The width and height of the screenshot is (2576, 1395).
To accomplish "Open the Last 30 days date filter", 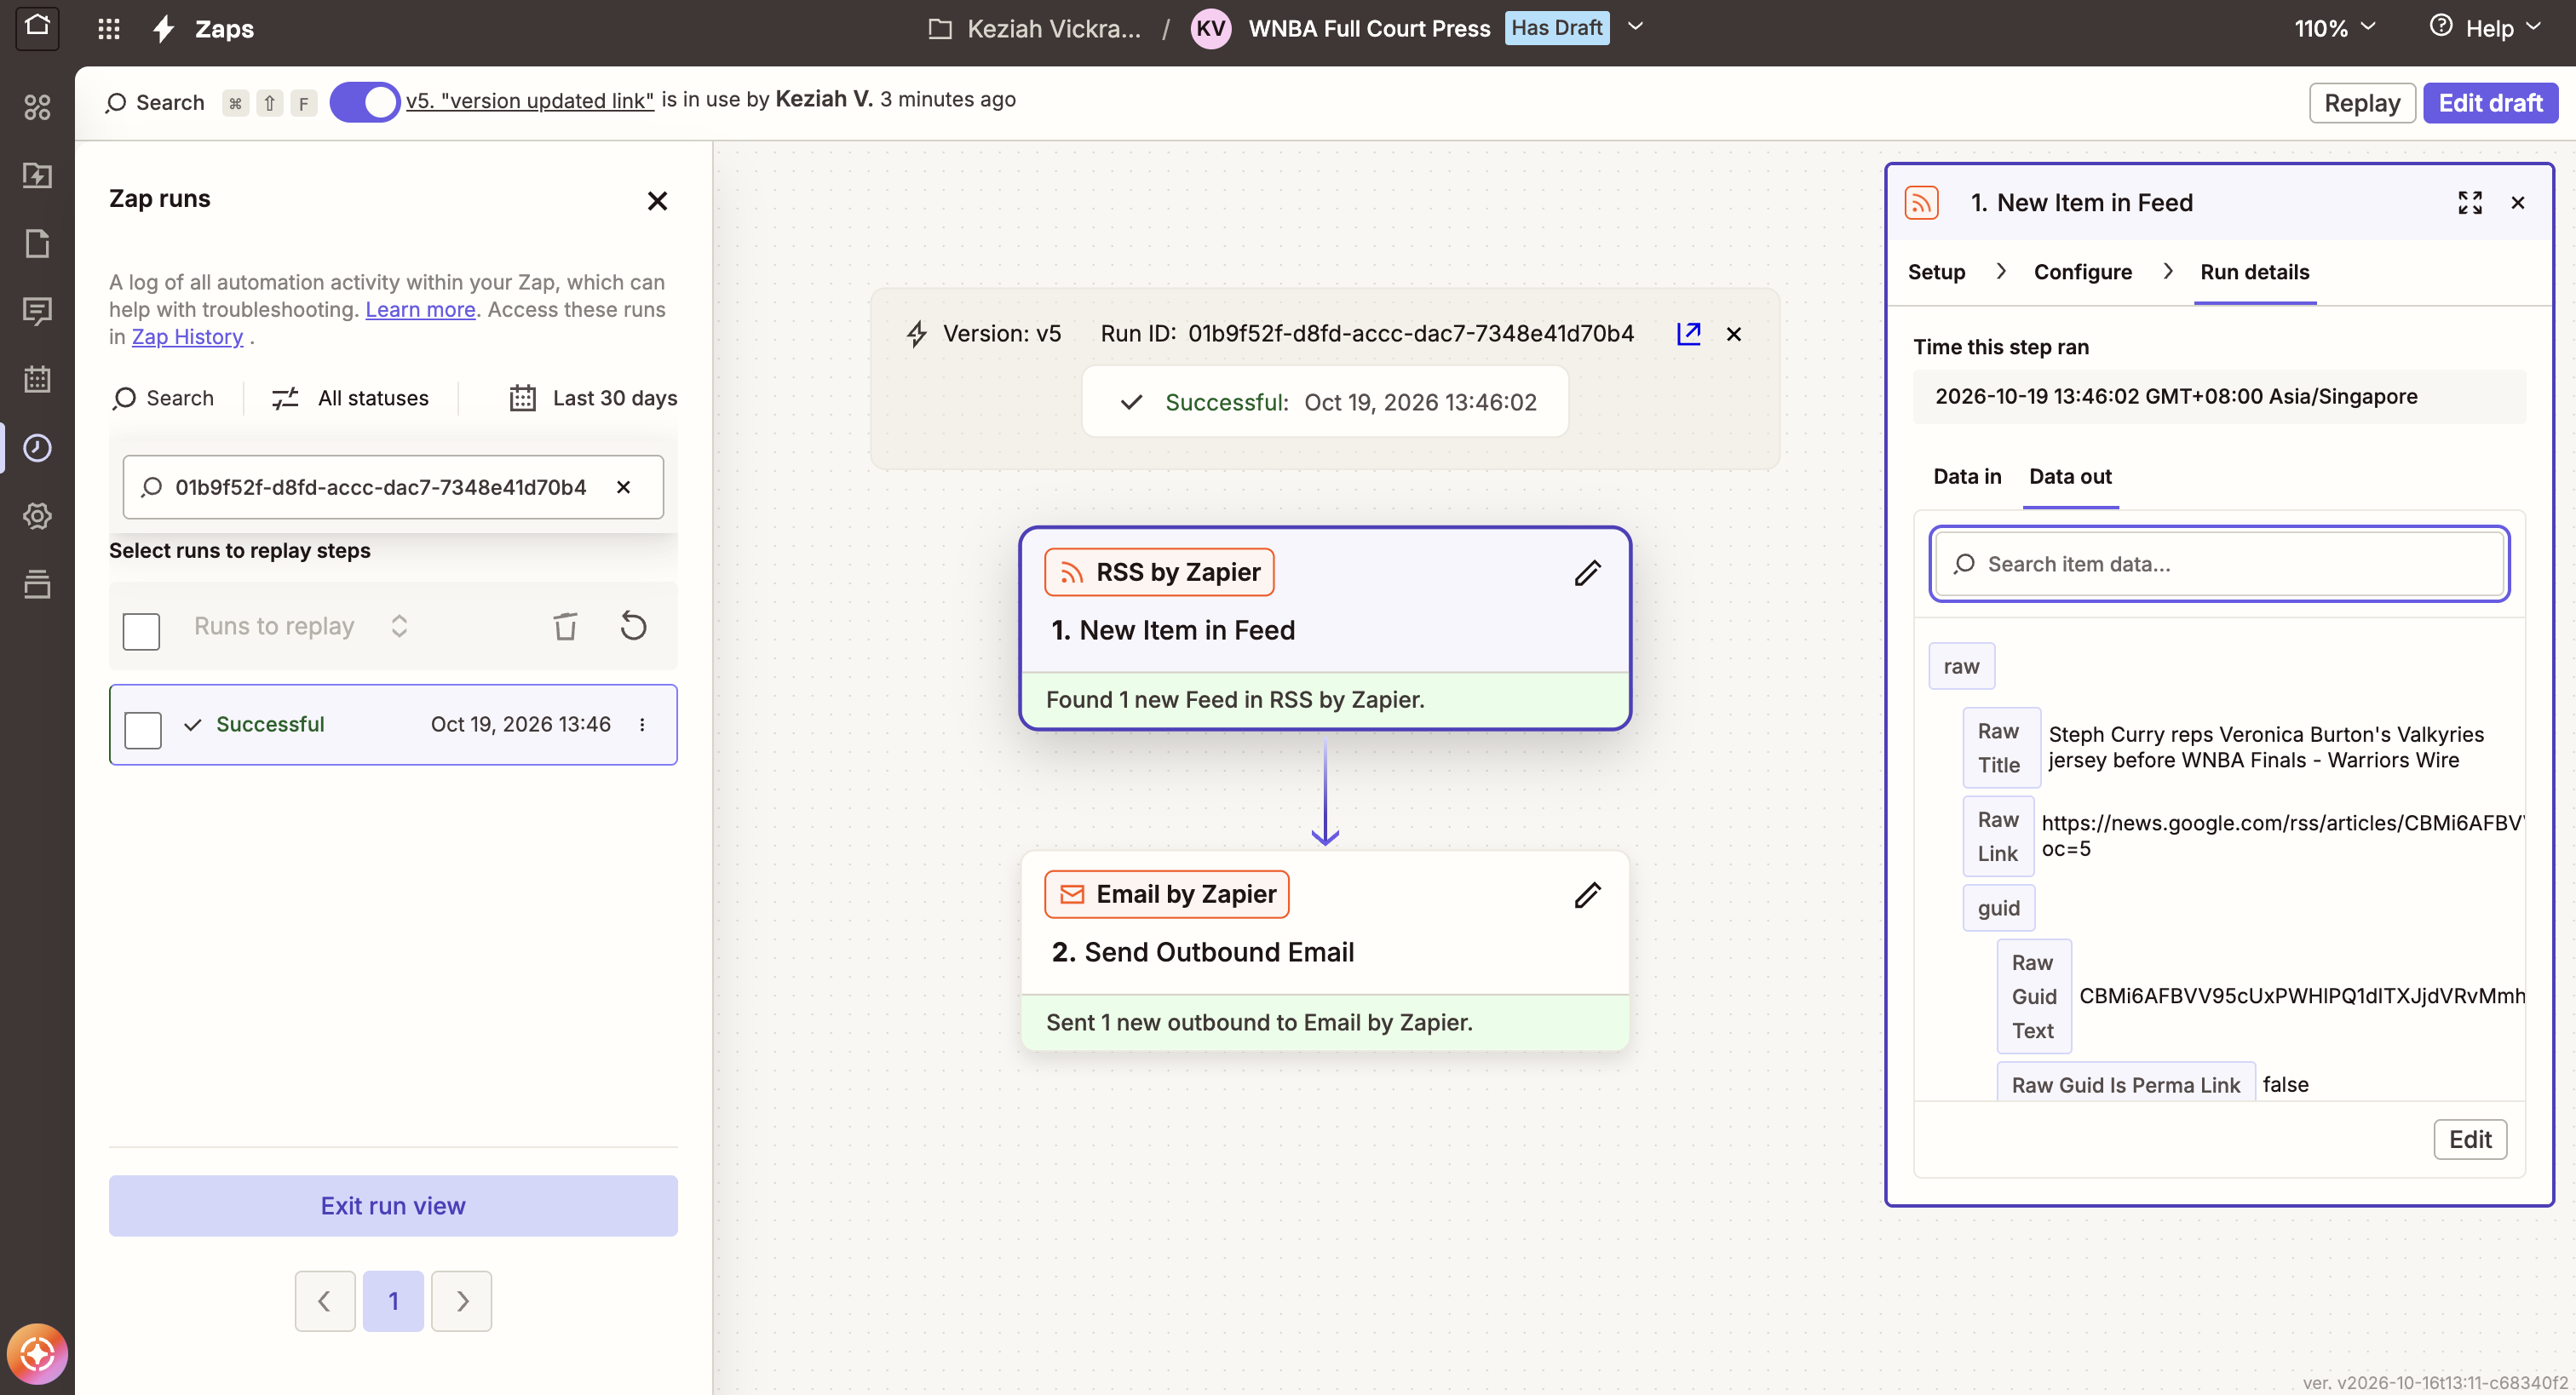I will click(592, 398).
